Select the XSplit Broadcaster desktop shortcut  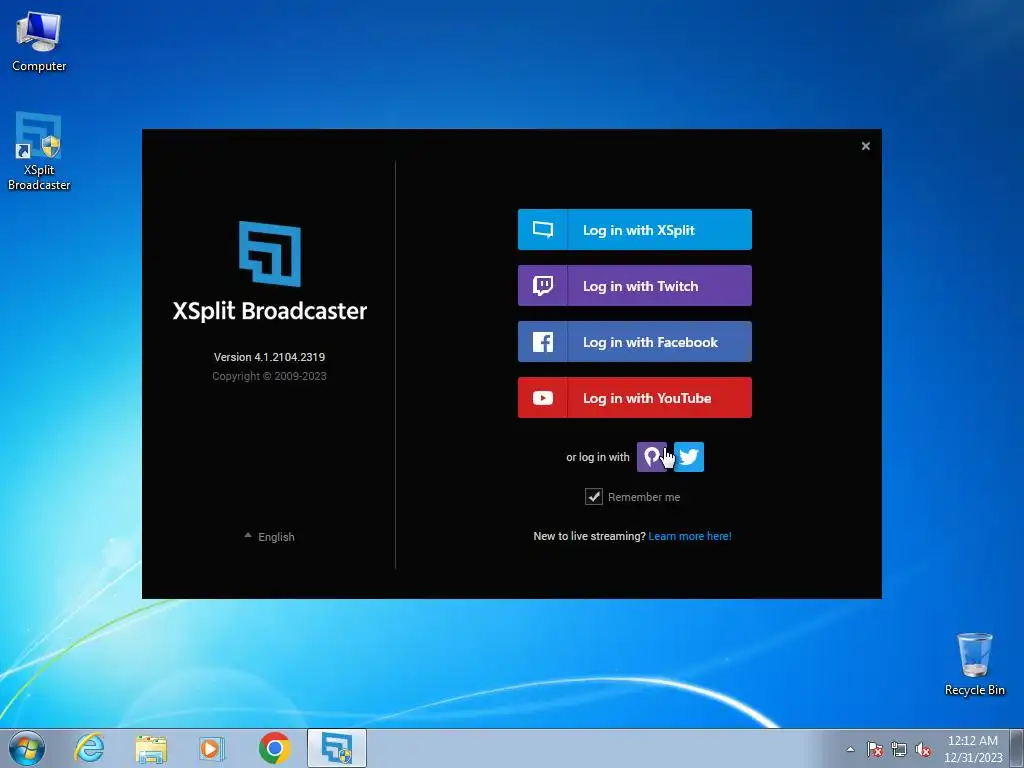(39, 152)
